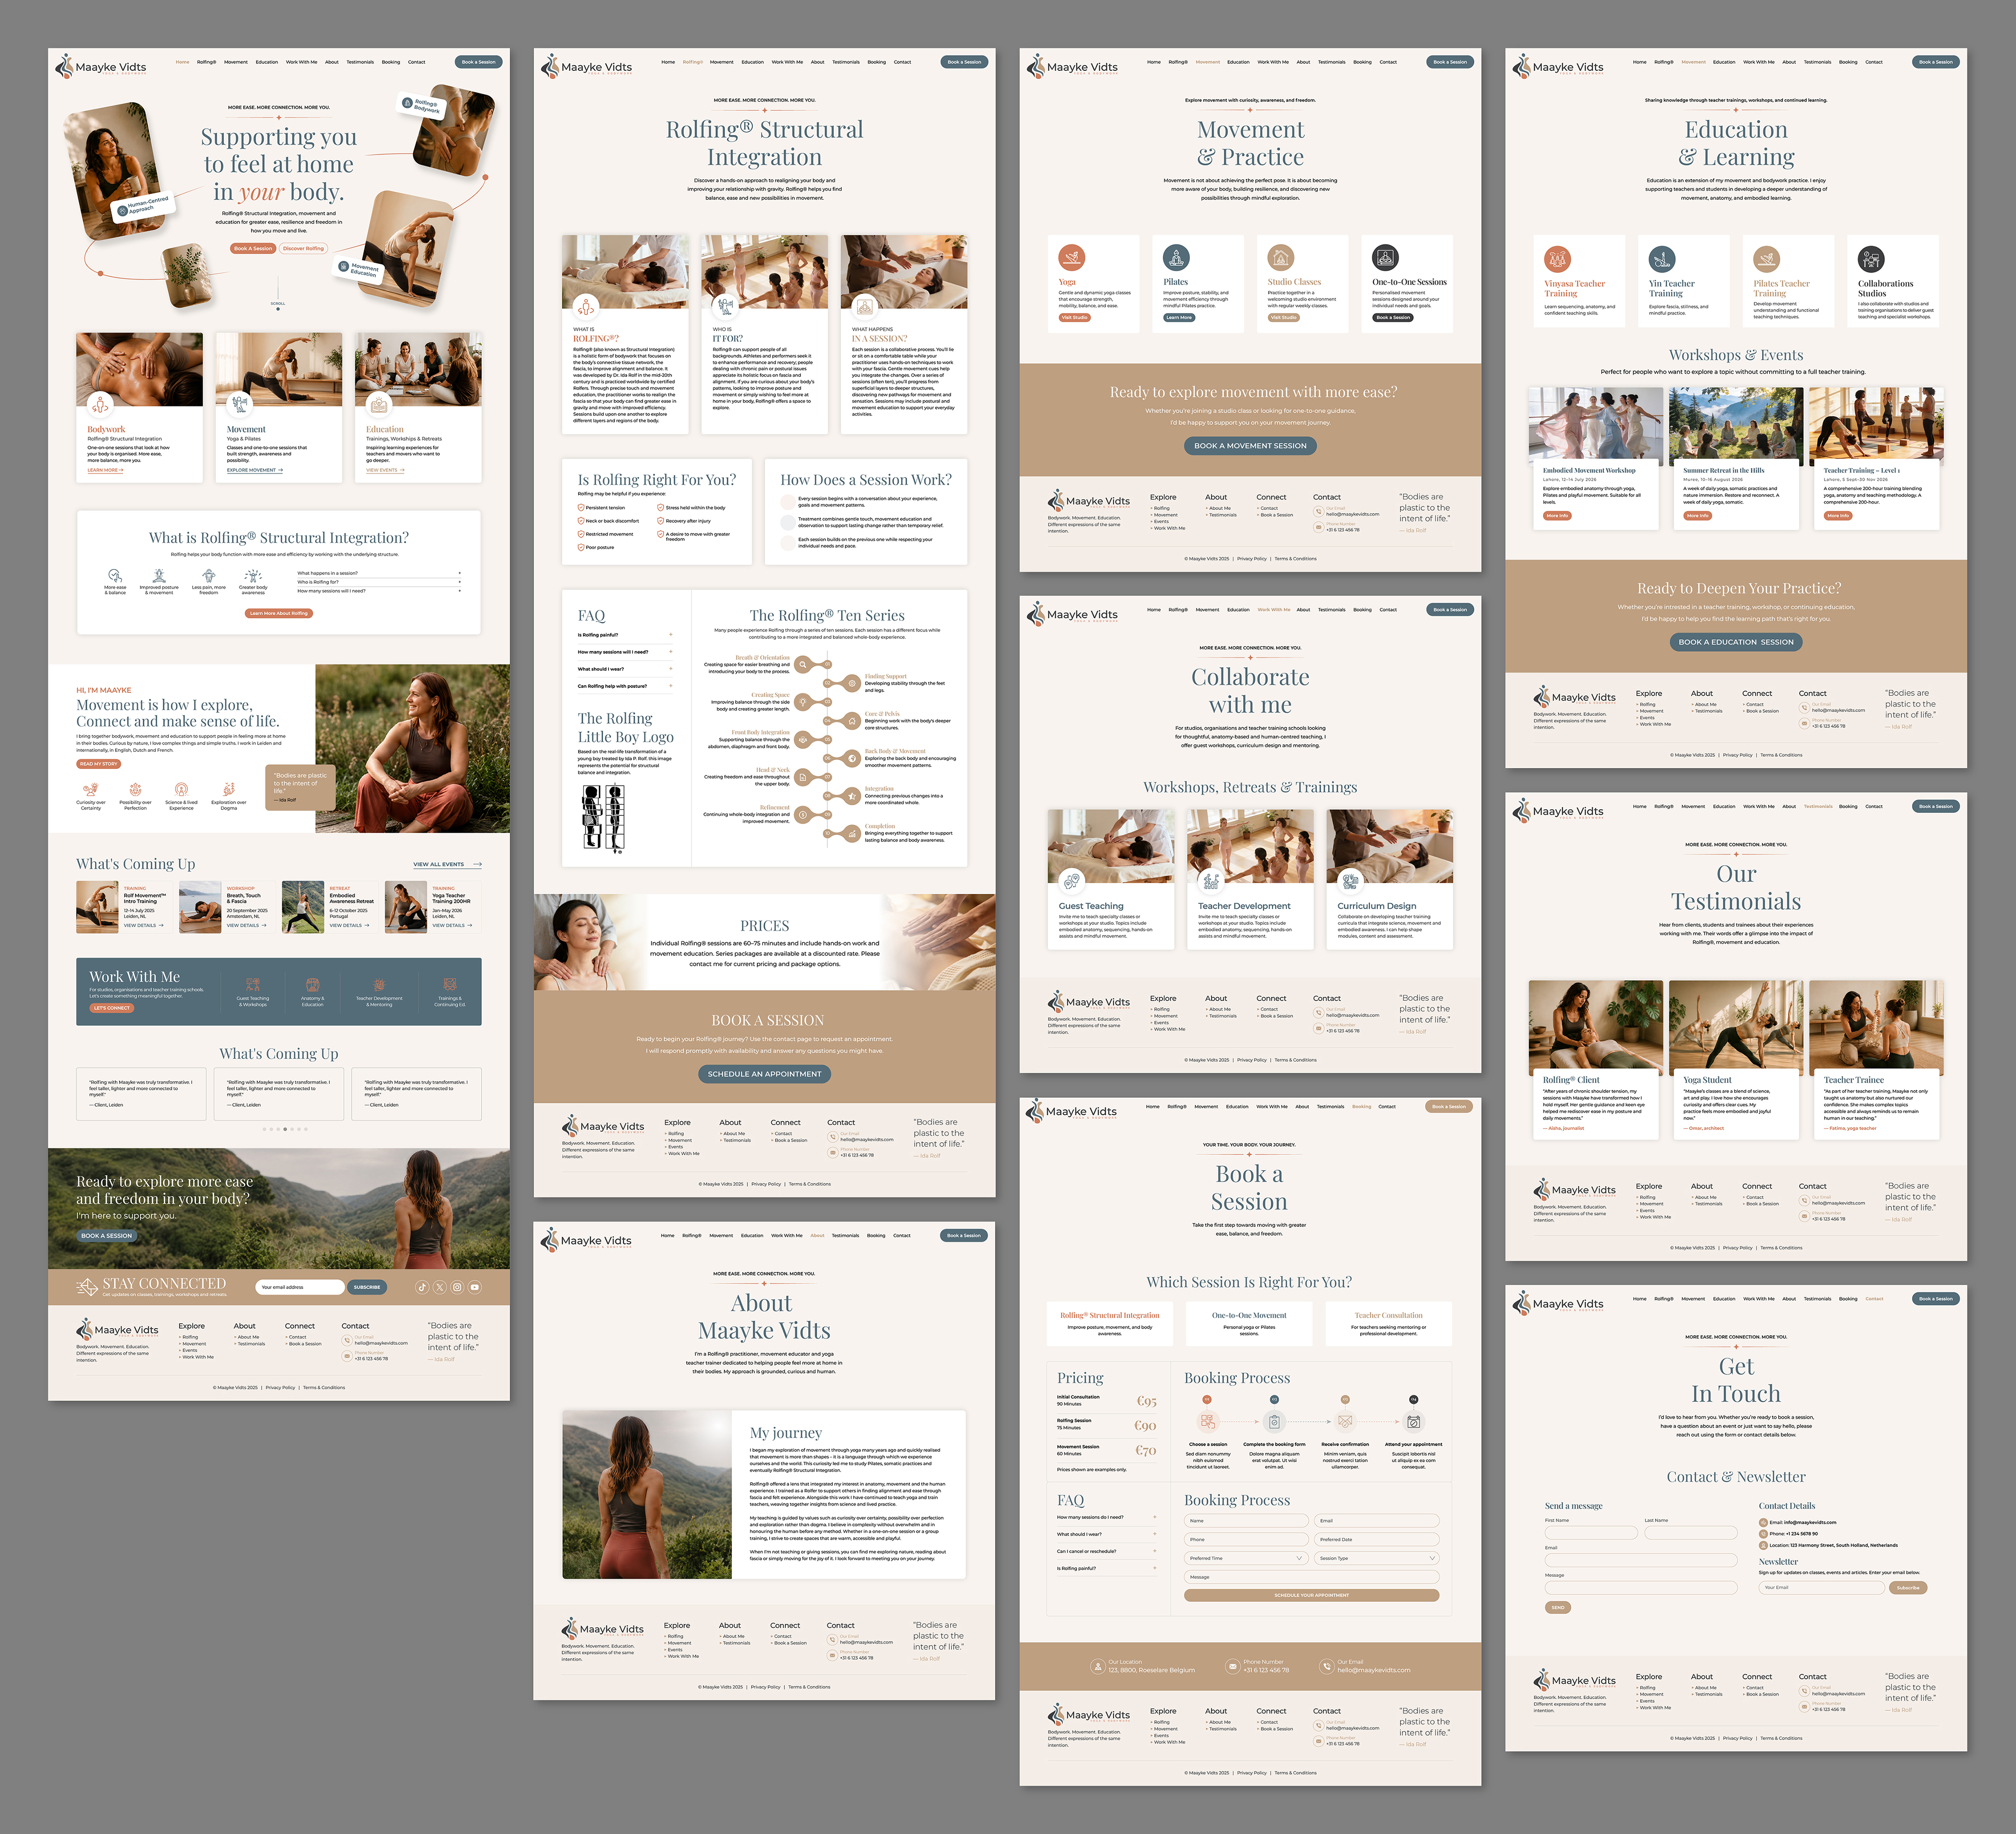Viewport: 2016px width, 1834px height.
Task: Expand 'Can Rolfing help with posture?' question
Action: 624,686
